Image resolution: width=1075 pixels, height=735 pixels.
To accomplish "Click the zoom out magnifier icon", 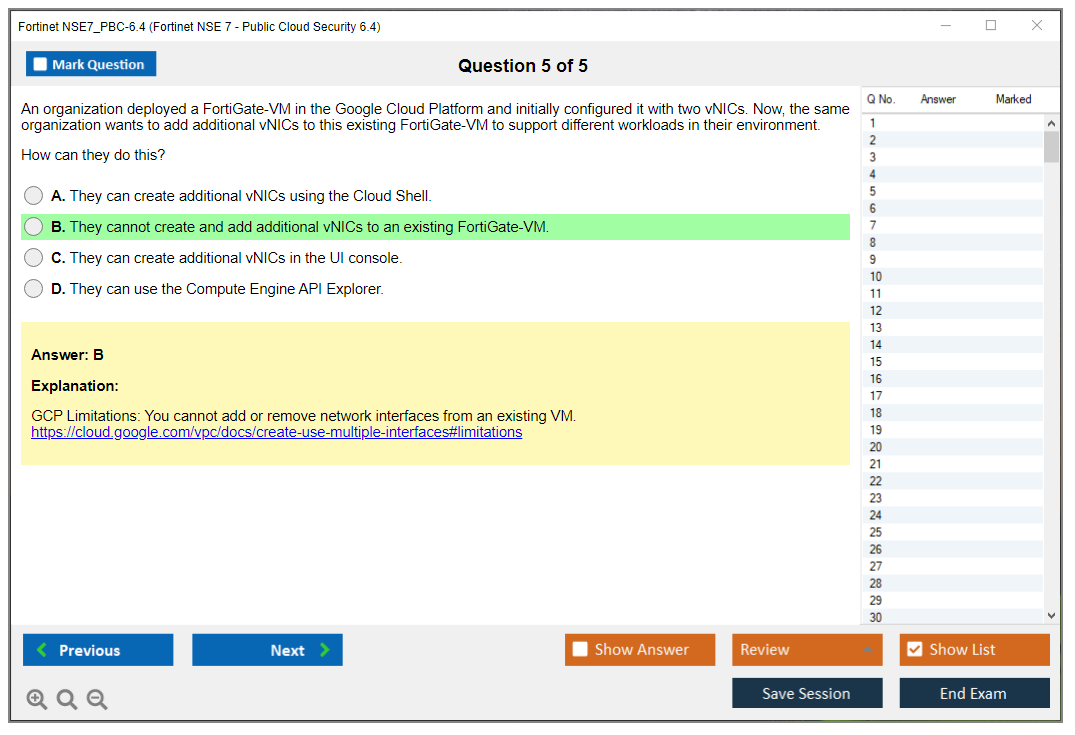I will click(97, 699).
